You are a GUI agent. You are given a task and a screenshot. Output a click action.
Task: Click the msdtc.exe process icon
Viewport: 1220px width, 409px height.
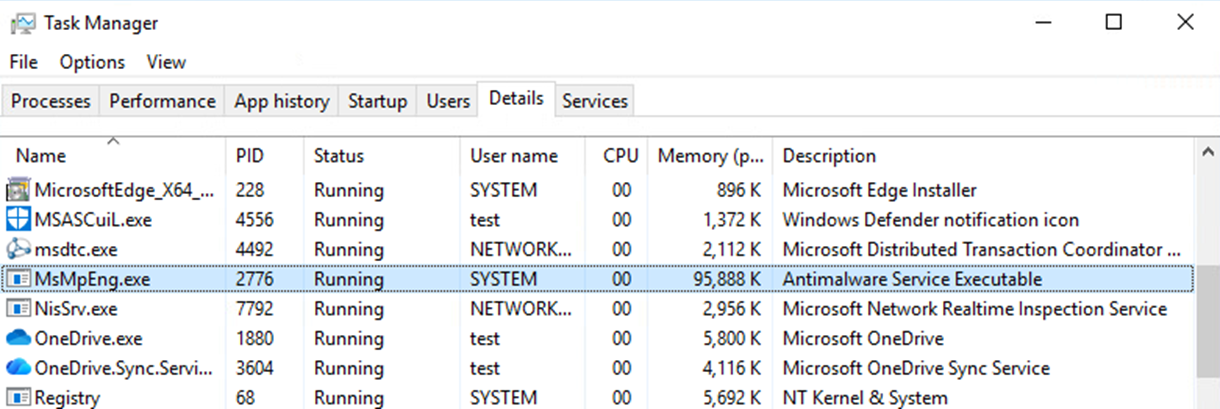pyautogui.click(x=18, y=250)
